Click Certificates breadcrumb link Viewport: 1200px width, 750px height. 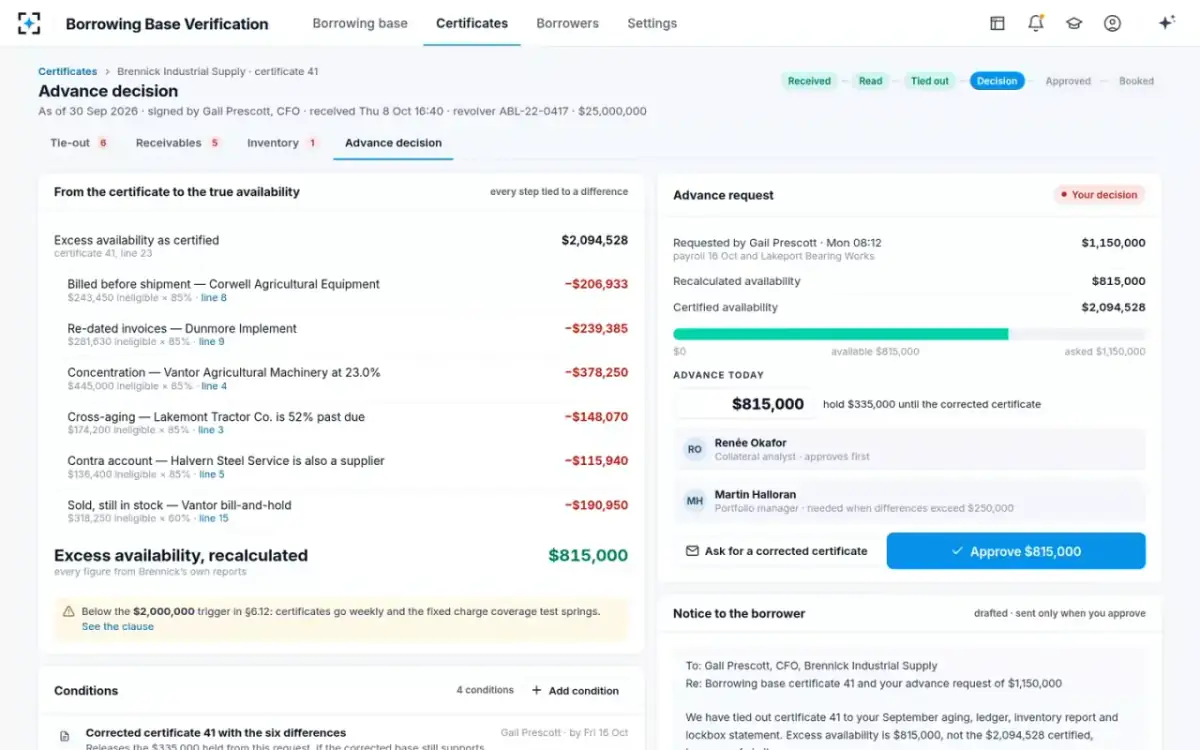point(68,72)
